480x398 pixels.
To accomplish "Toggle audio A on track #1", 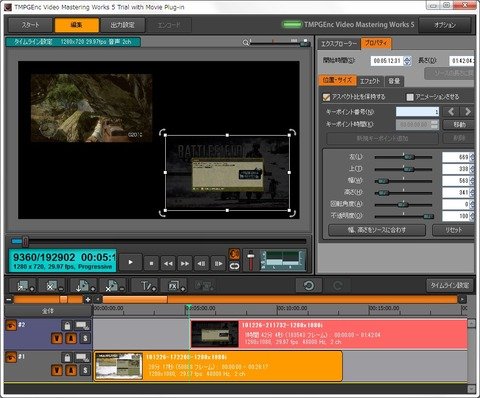I will [x=71, y=370].
